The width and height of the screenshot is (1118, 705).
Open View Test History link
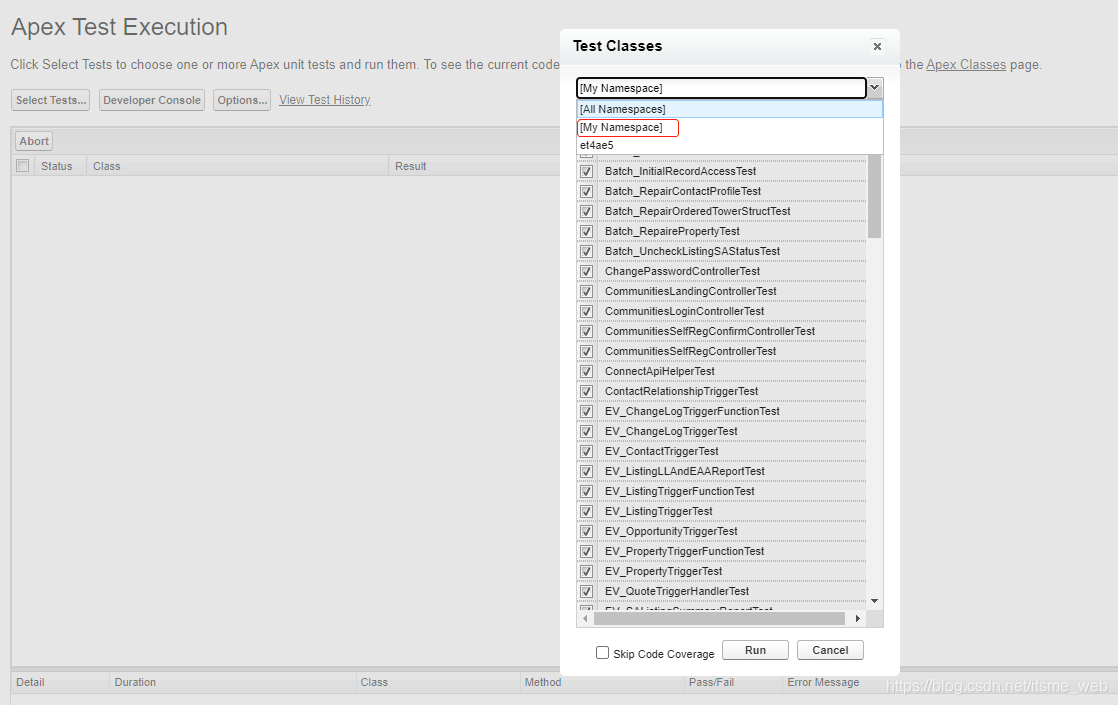point(324,100)
